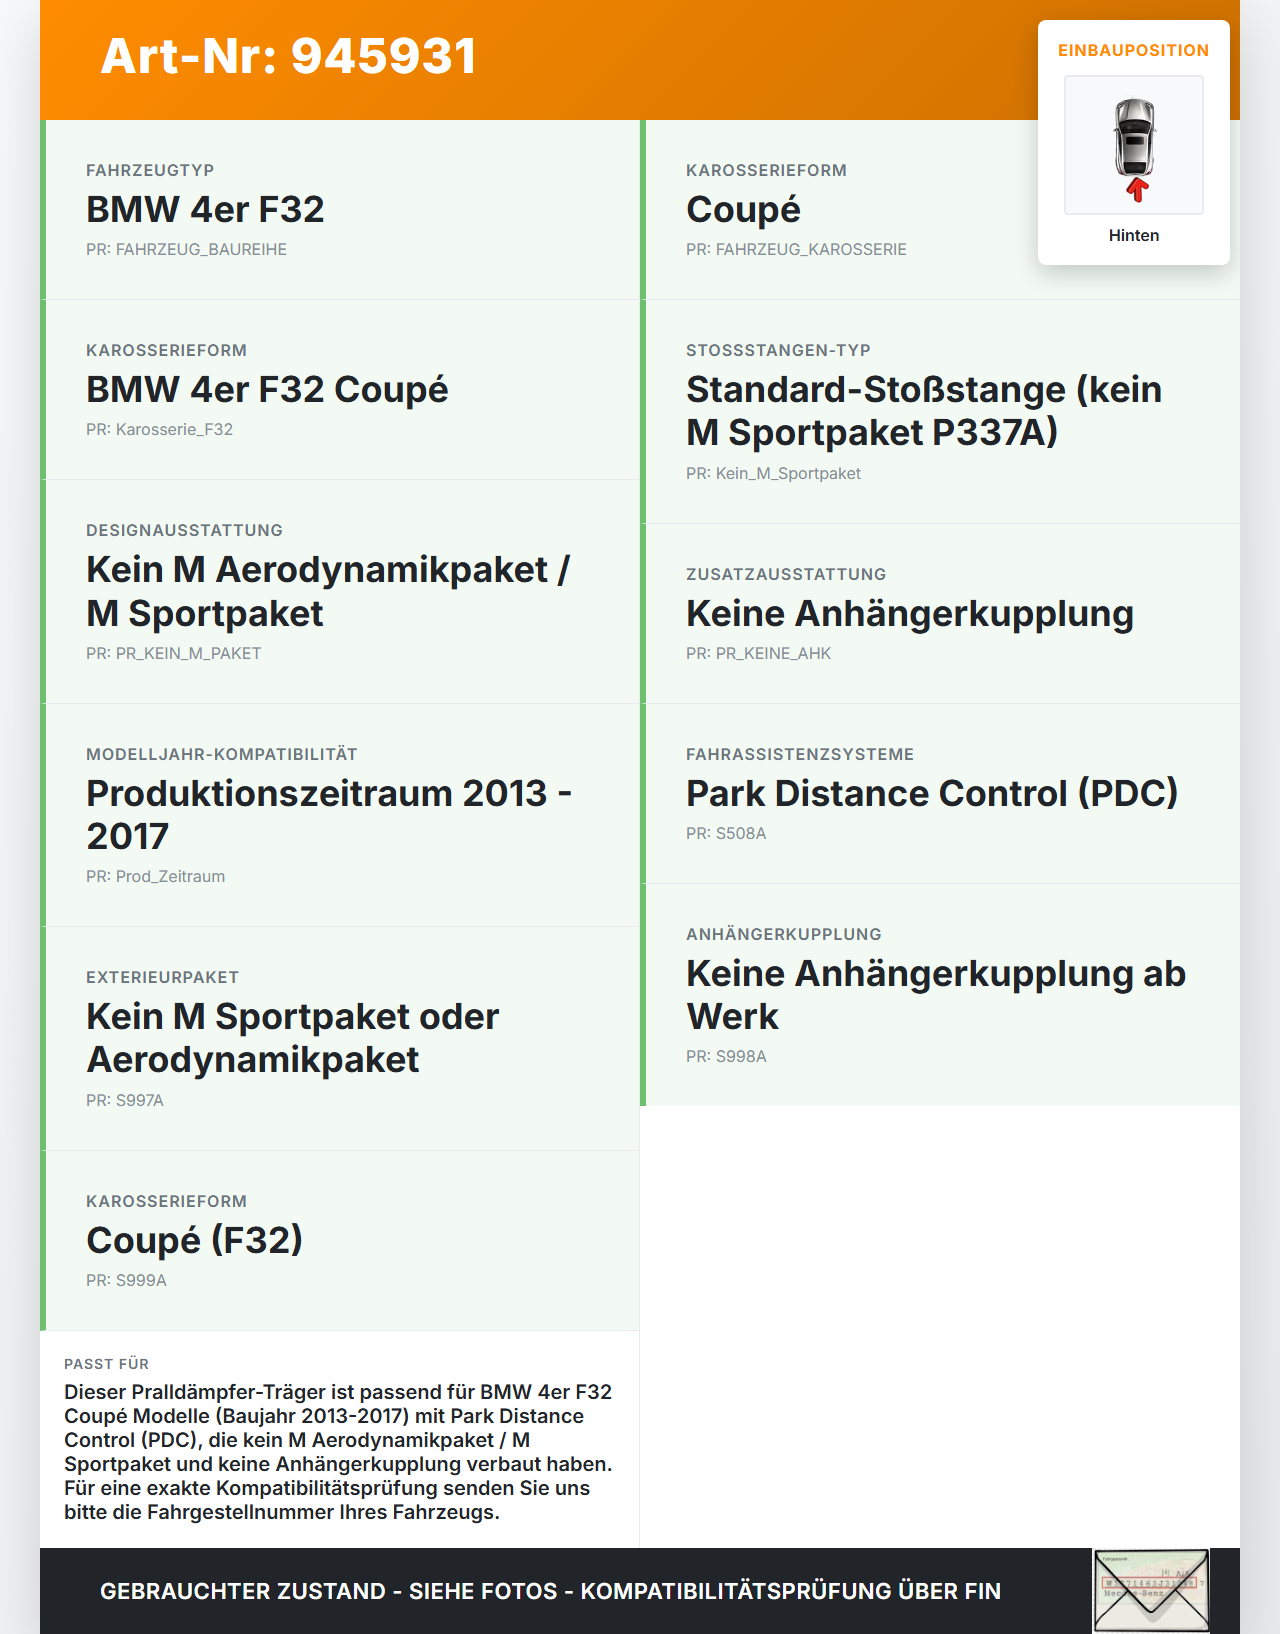The image size is (1280, 1634).
Task: Click the PASST FÜR description paragraph
Action: [x=339, y=1452]
